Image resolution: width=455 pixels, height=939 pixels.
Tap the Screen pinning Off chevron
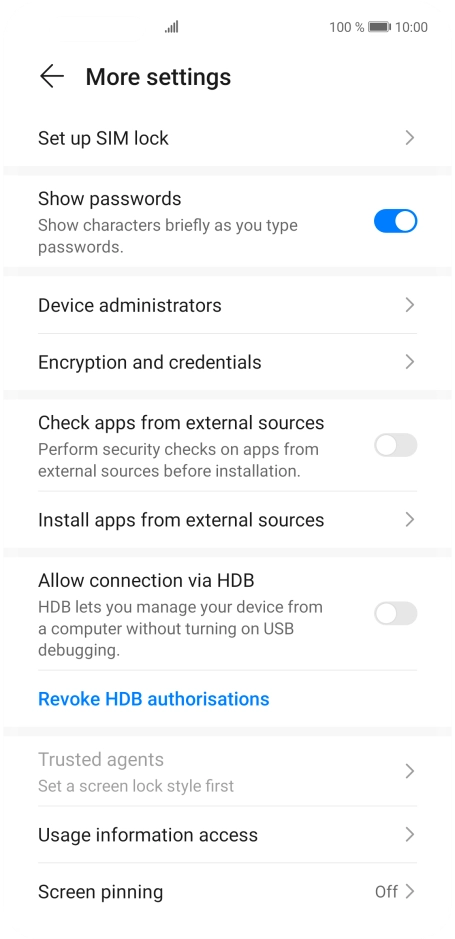click(x=410, y=891)
